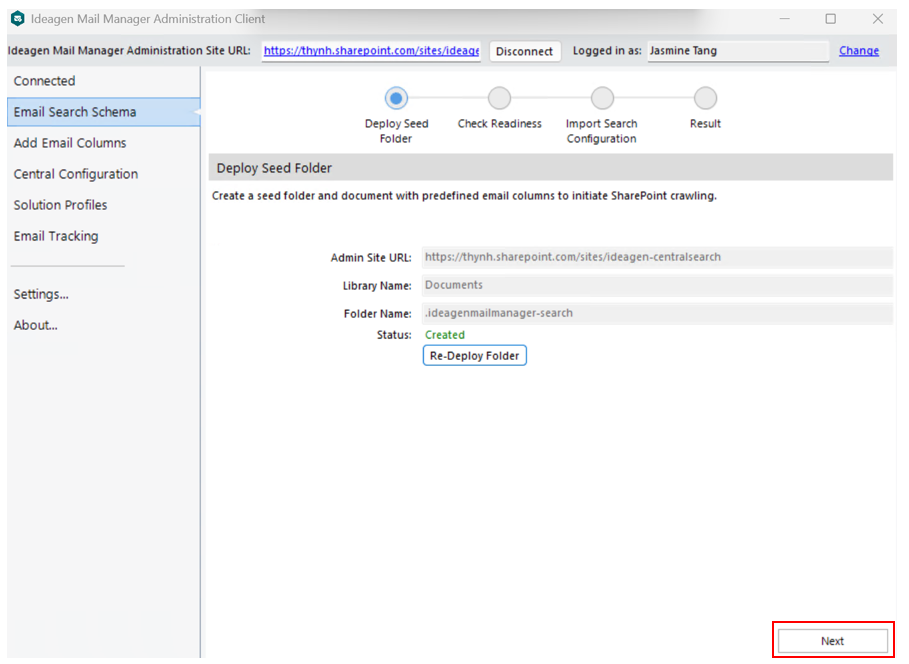Close the Administration Client window
The width and height of the screenshot is (909, 664).
point(878,19)
